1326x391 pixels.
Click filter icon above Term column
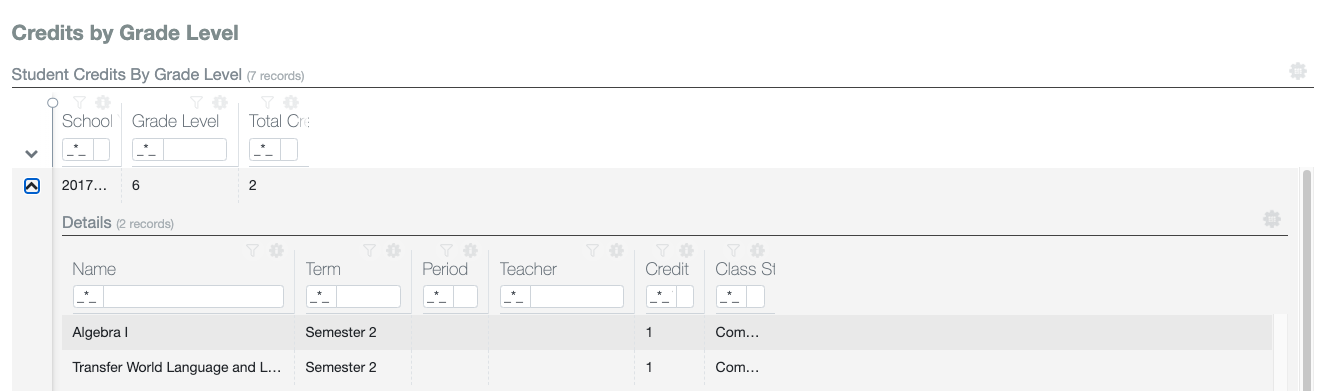pos(370,251)
